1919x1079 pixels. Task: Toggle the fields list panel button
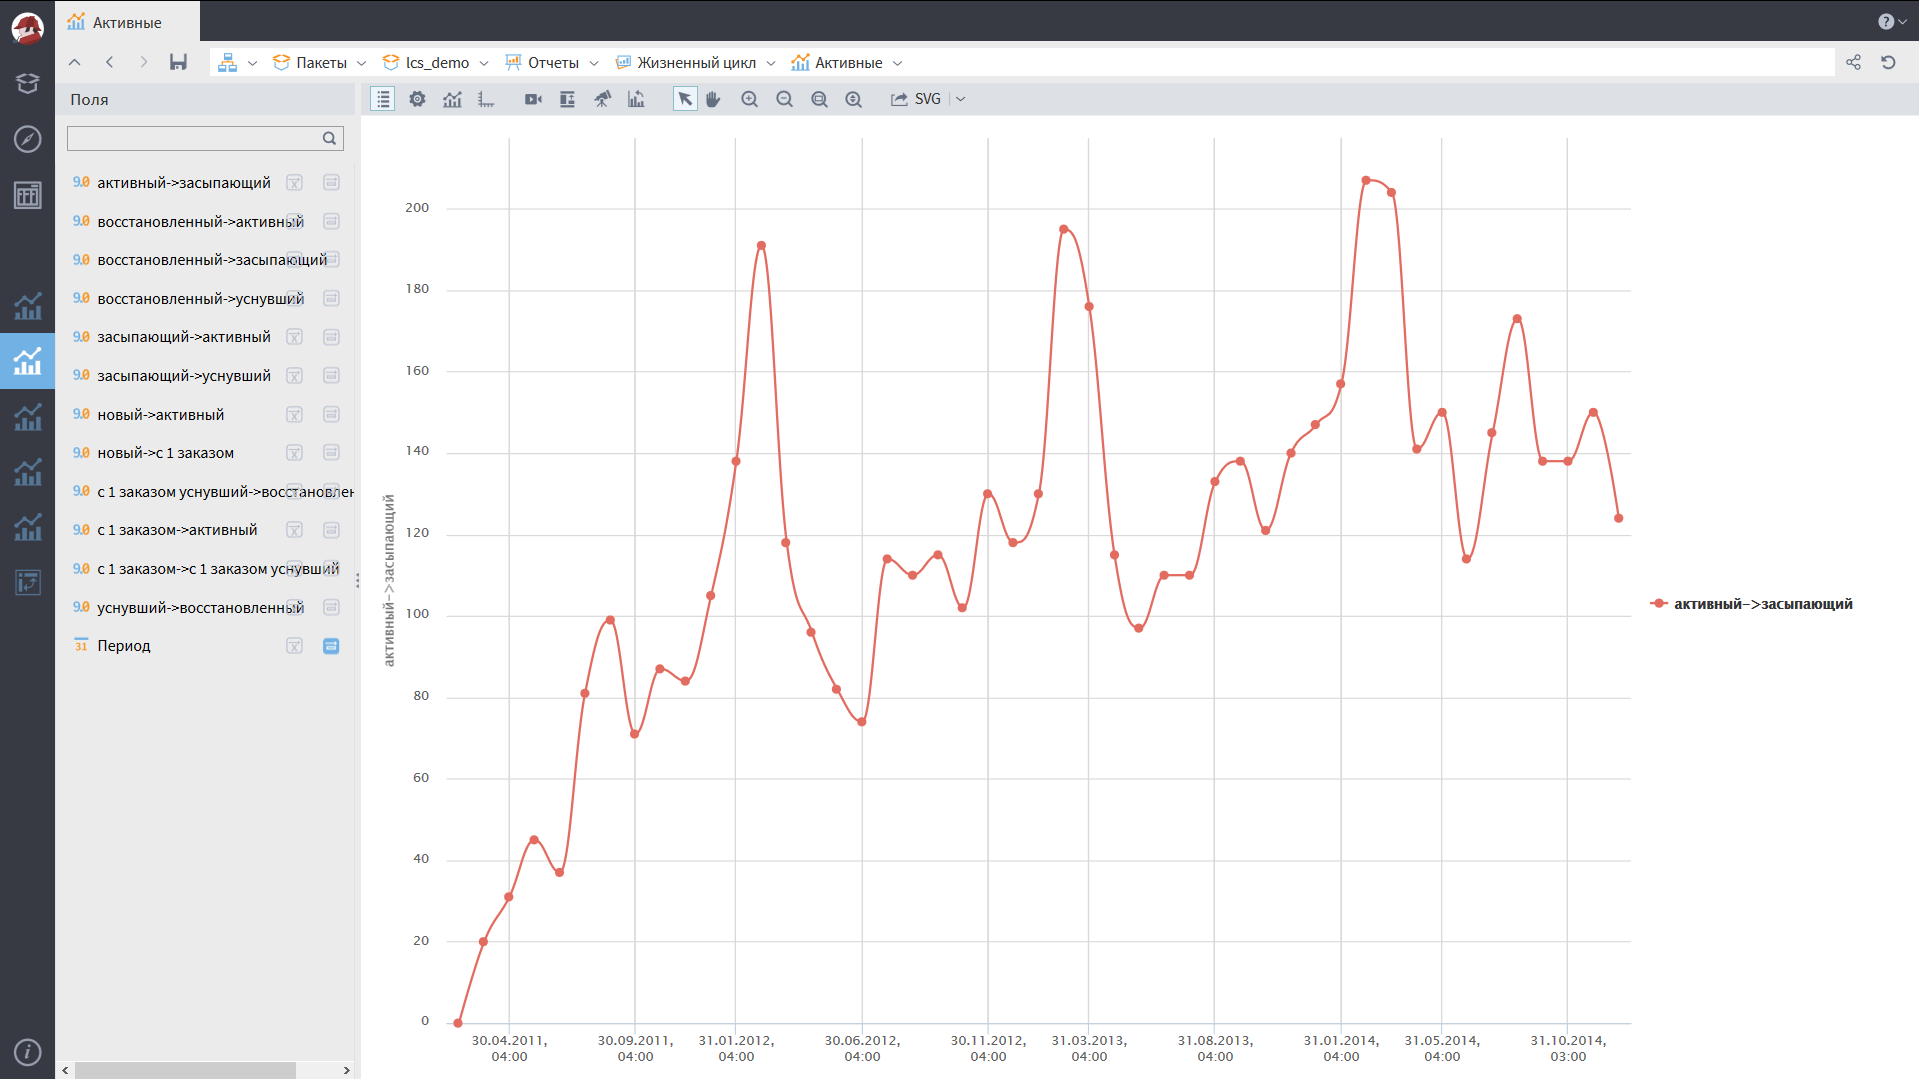(382, 99)
